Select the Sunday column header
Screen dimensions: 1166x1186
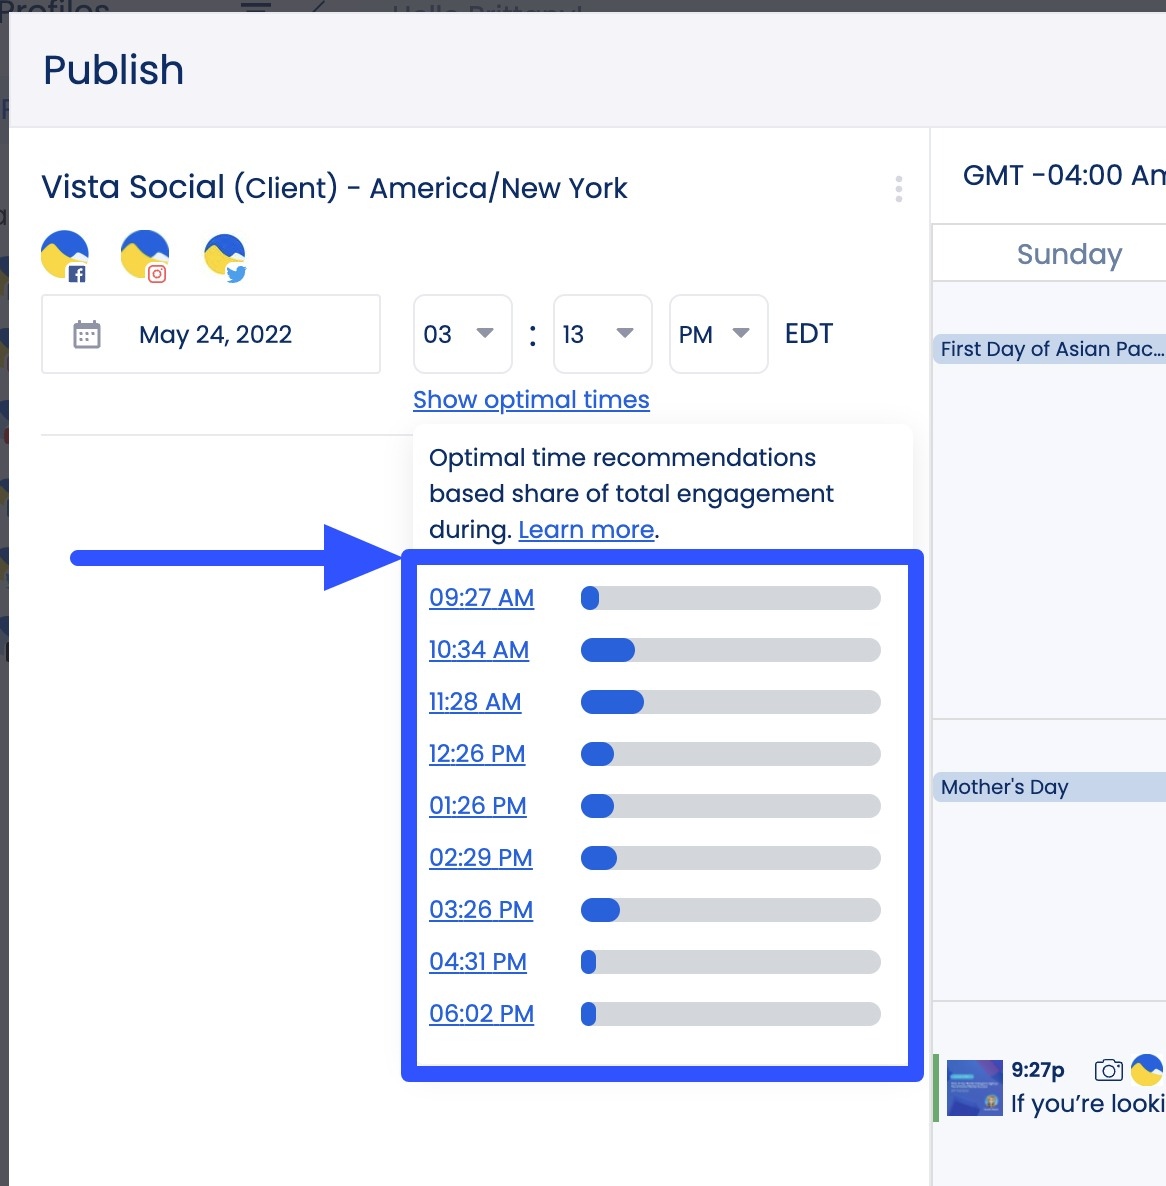click(x=1069, y=254)
